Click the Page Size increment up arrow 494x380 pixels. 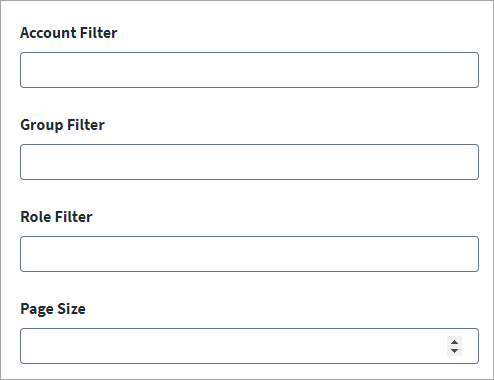pos(454,341)
